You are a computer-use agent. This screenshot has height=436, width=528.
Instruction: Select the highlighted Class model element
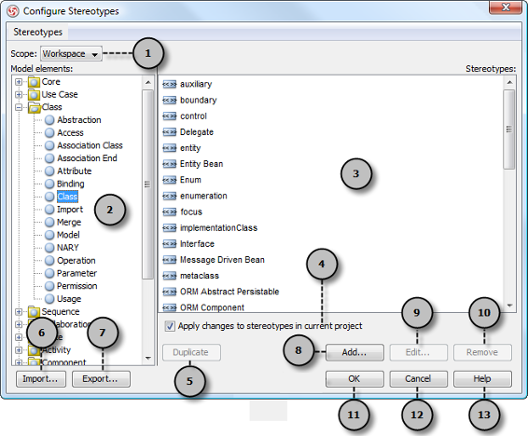click(x=67, y=197)
